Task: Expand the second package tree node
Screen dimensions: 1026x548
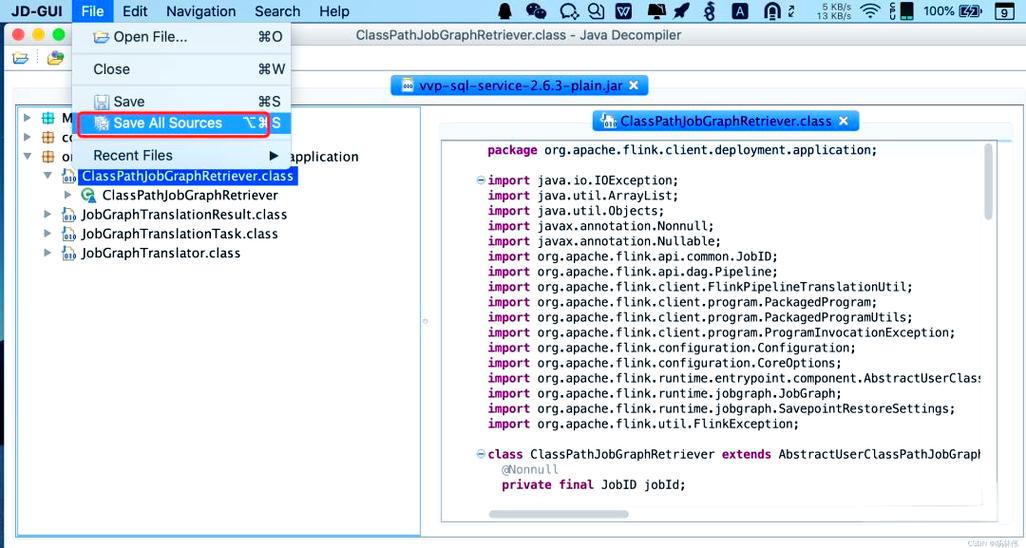Action: (27, 137)
